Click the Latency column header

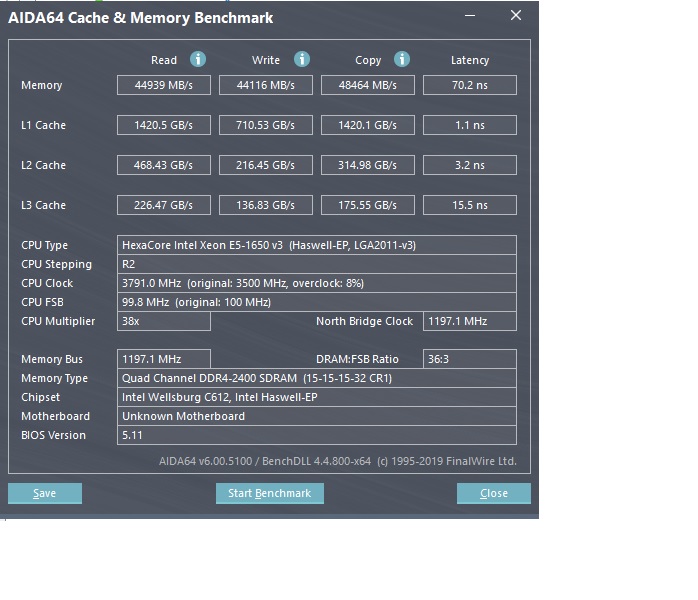[x=470, y=61]
